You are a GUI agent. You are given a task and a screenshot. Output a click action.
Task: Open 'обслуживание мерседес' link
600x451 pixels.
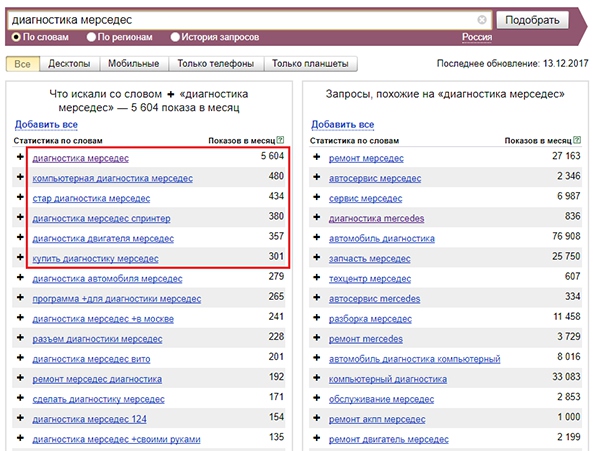381,399
